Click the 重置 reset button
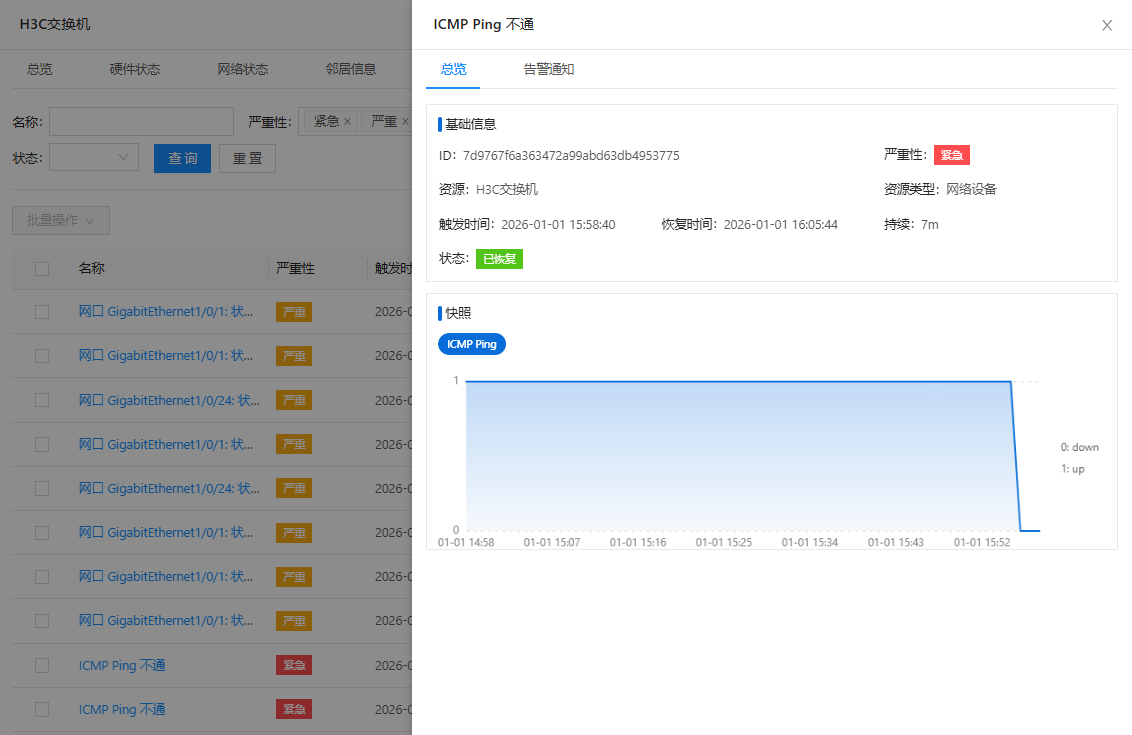Screen dimensions: 1132x735 pos(247,158)
